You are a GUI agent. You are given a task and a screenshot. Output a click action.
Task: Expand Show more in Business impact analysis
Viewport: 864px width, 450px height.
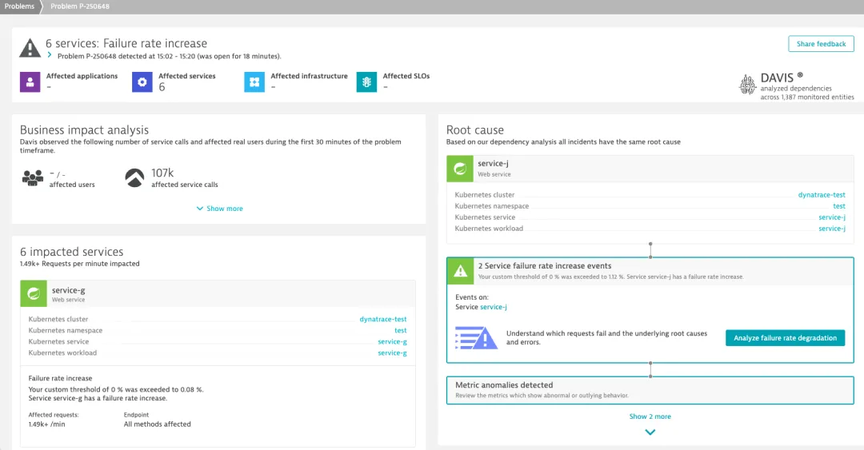click(x=219, y=208)
